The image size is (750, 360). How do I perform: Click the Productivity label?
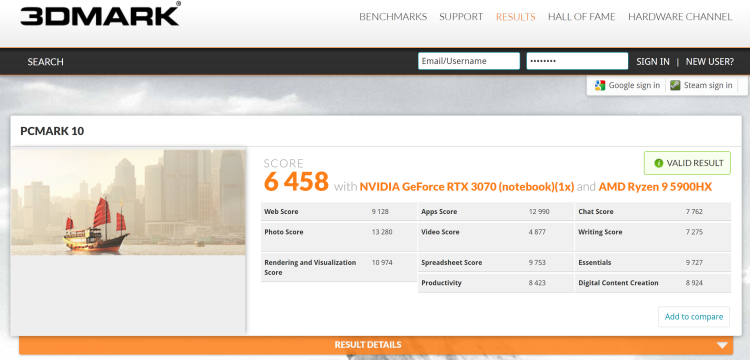441,283
